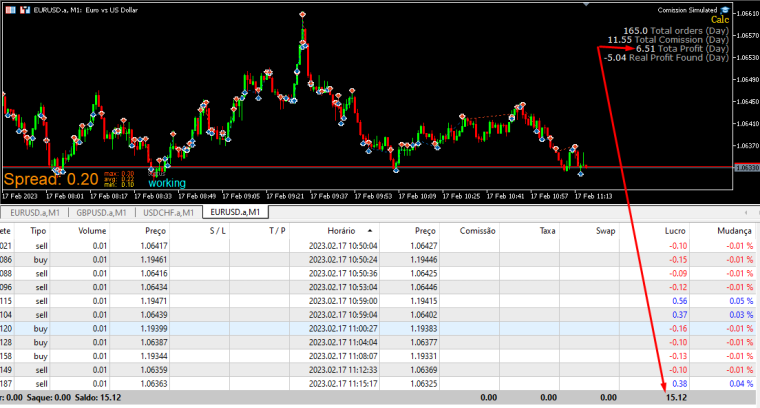The height and width of the screenshot is (408, 760).
Task: Click the Saque: 0.00 summary text
Action: coord(49,397)
